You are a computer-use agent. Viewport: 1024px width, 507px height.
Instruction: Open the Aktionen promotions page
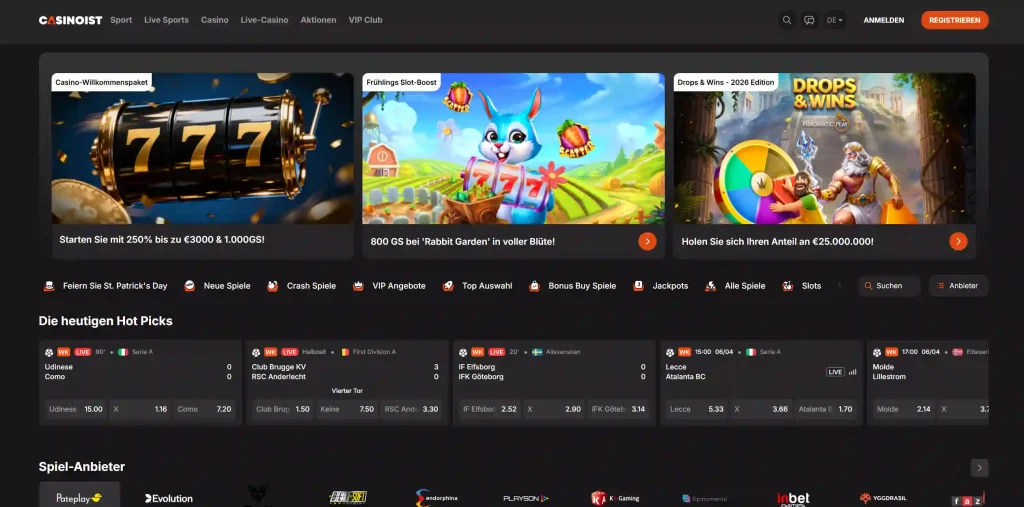point(319,20)
